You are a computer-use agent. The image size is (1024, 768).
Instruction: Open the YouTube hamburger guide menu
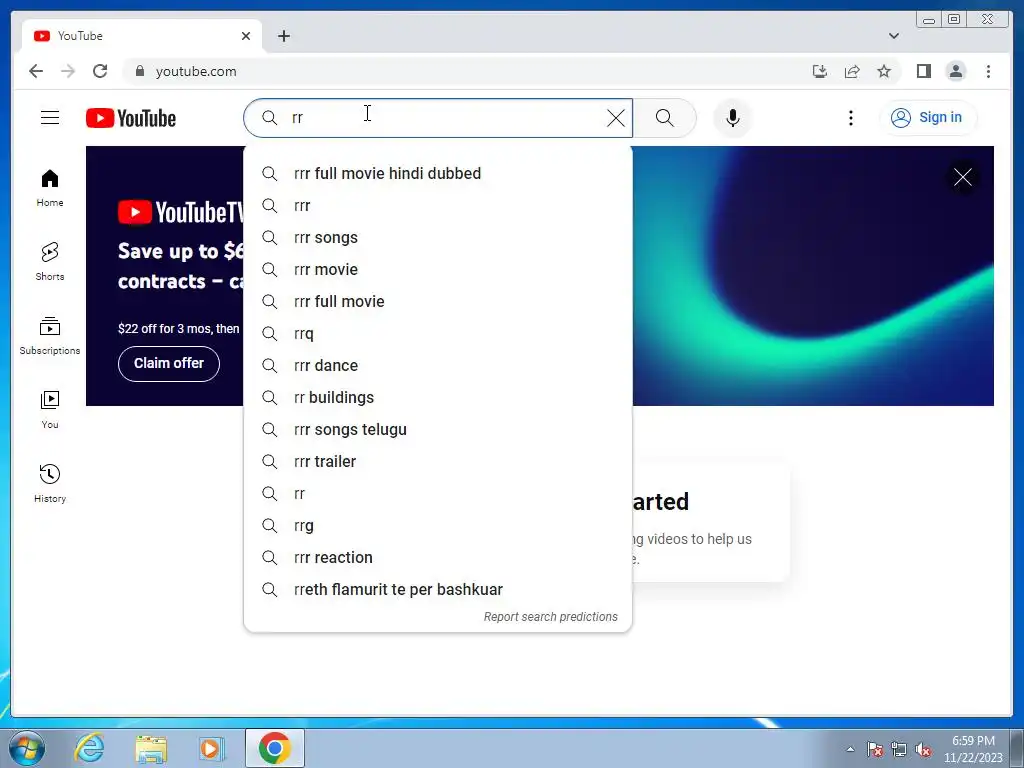pos(50,118)
